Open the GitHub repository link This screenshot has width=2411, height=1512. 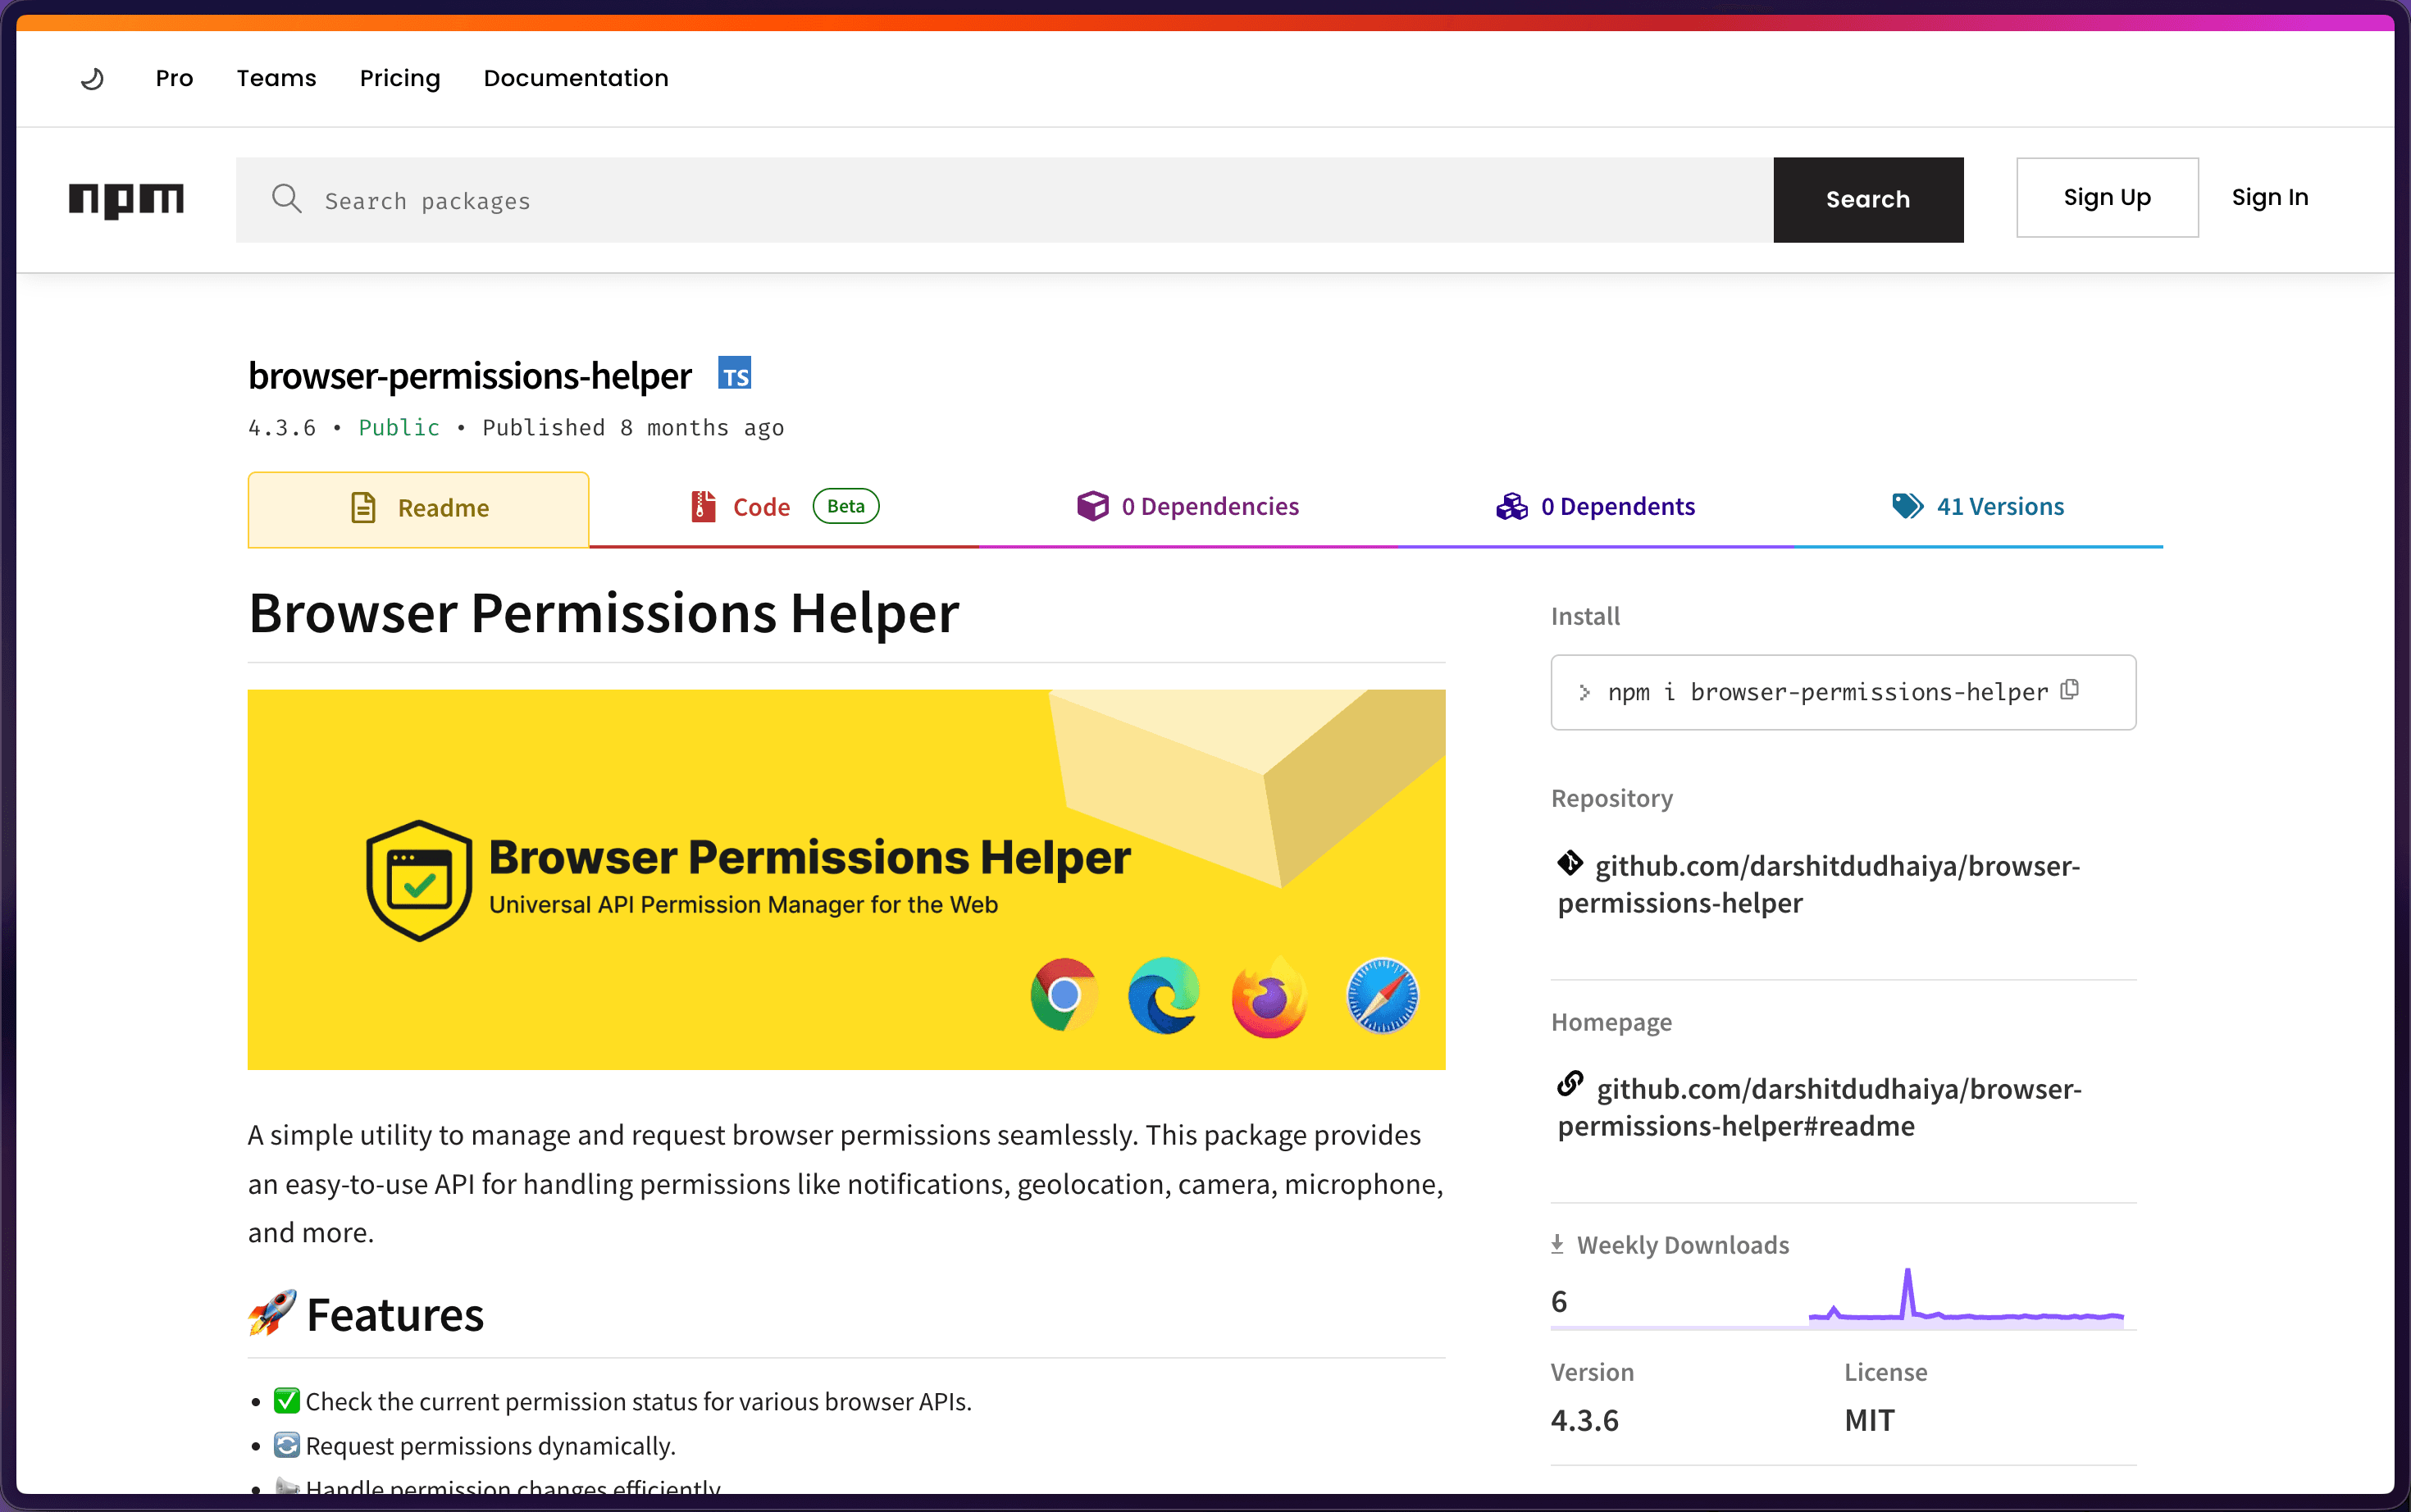[1819, 885]
